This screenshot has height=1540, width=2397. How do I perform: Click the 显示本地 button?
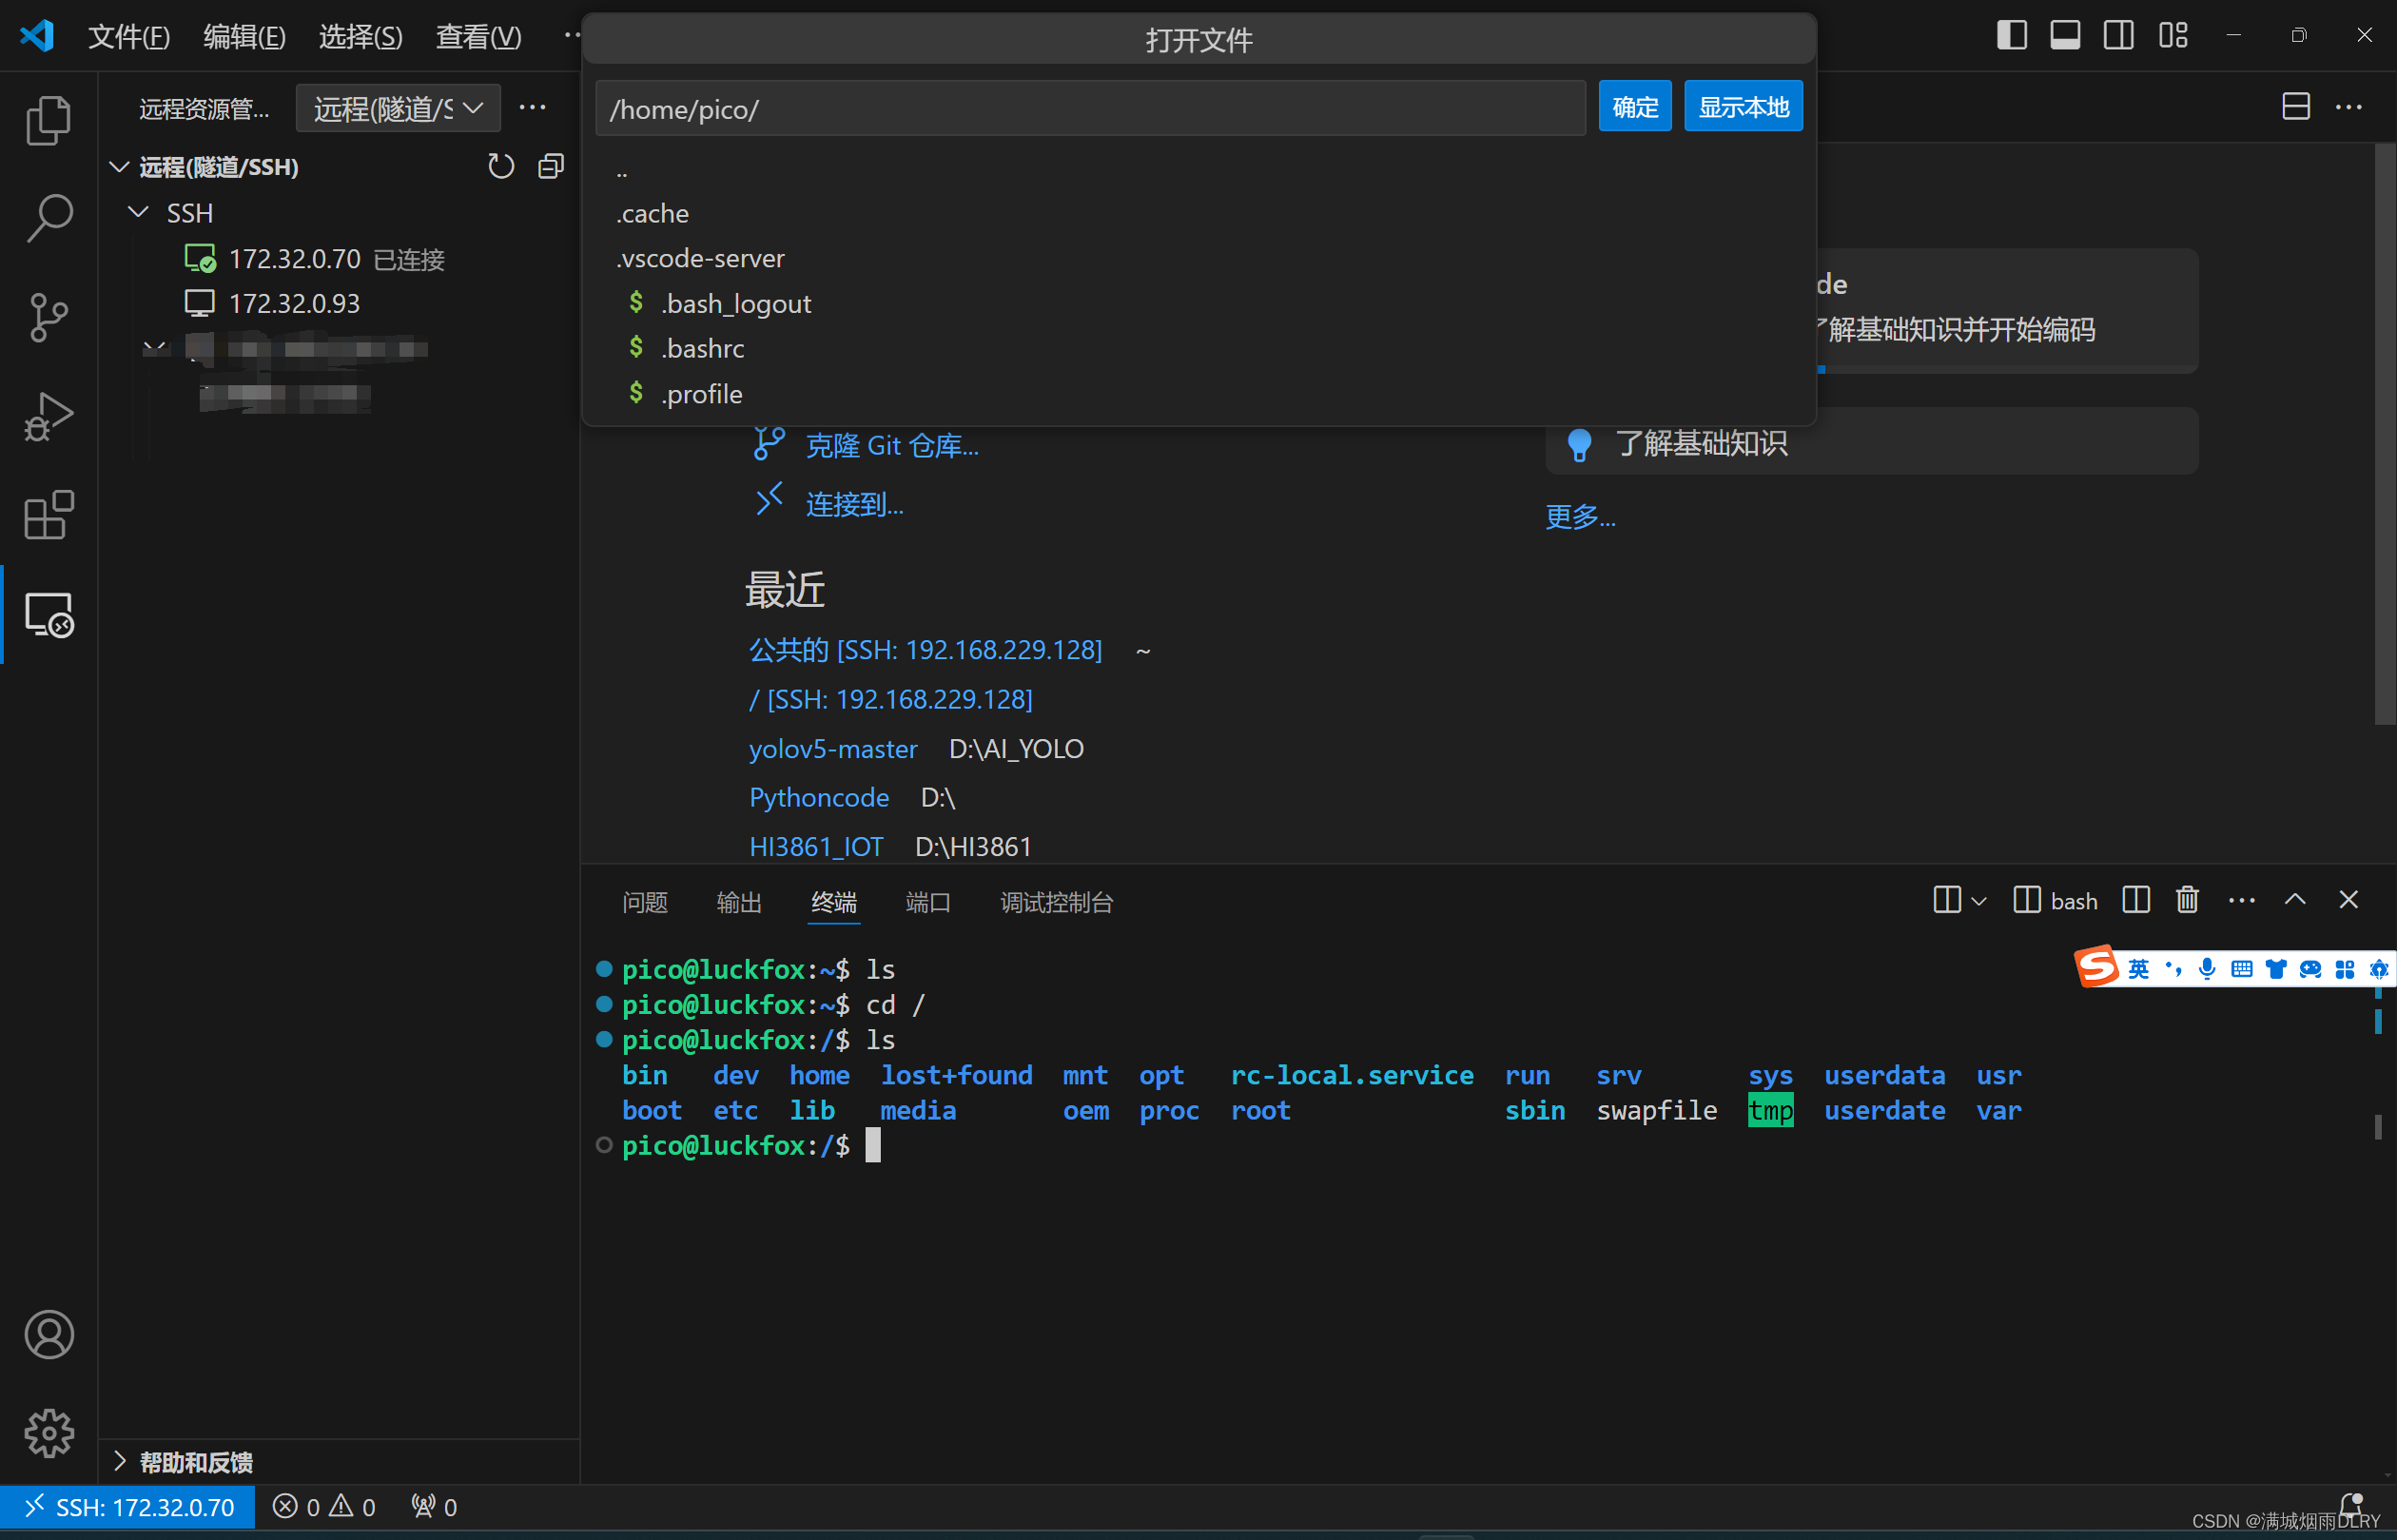pos(1743,107)
